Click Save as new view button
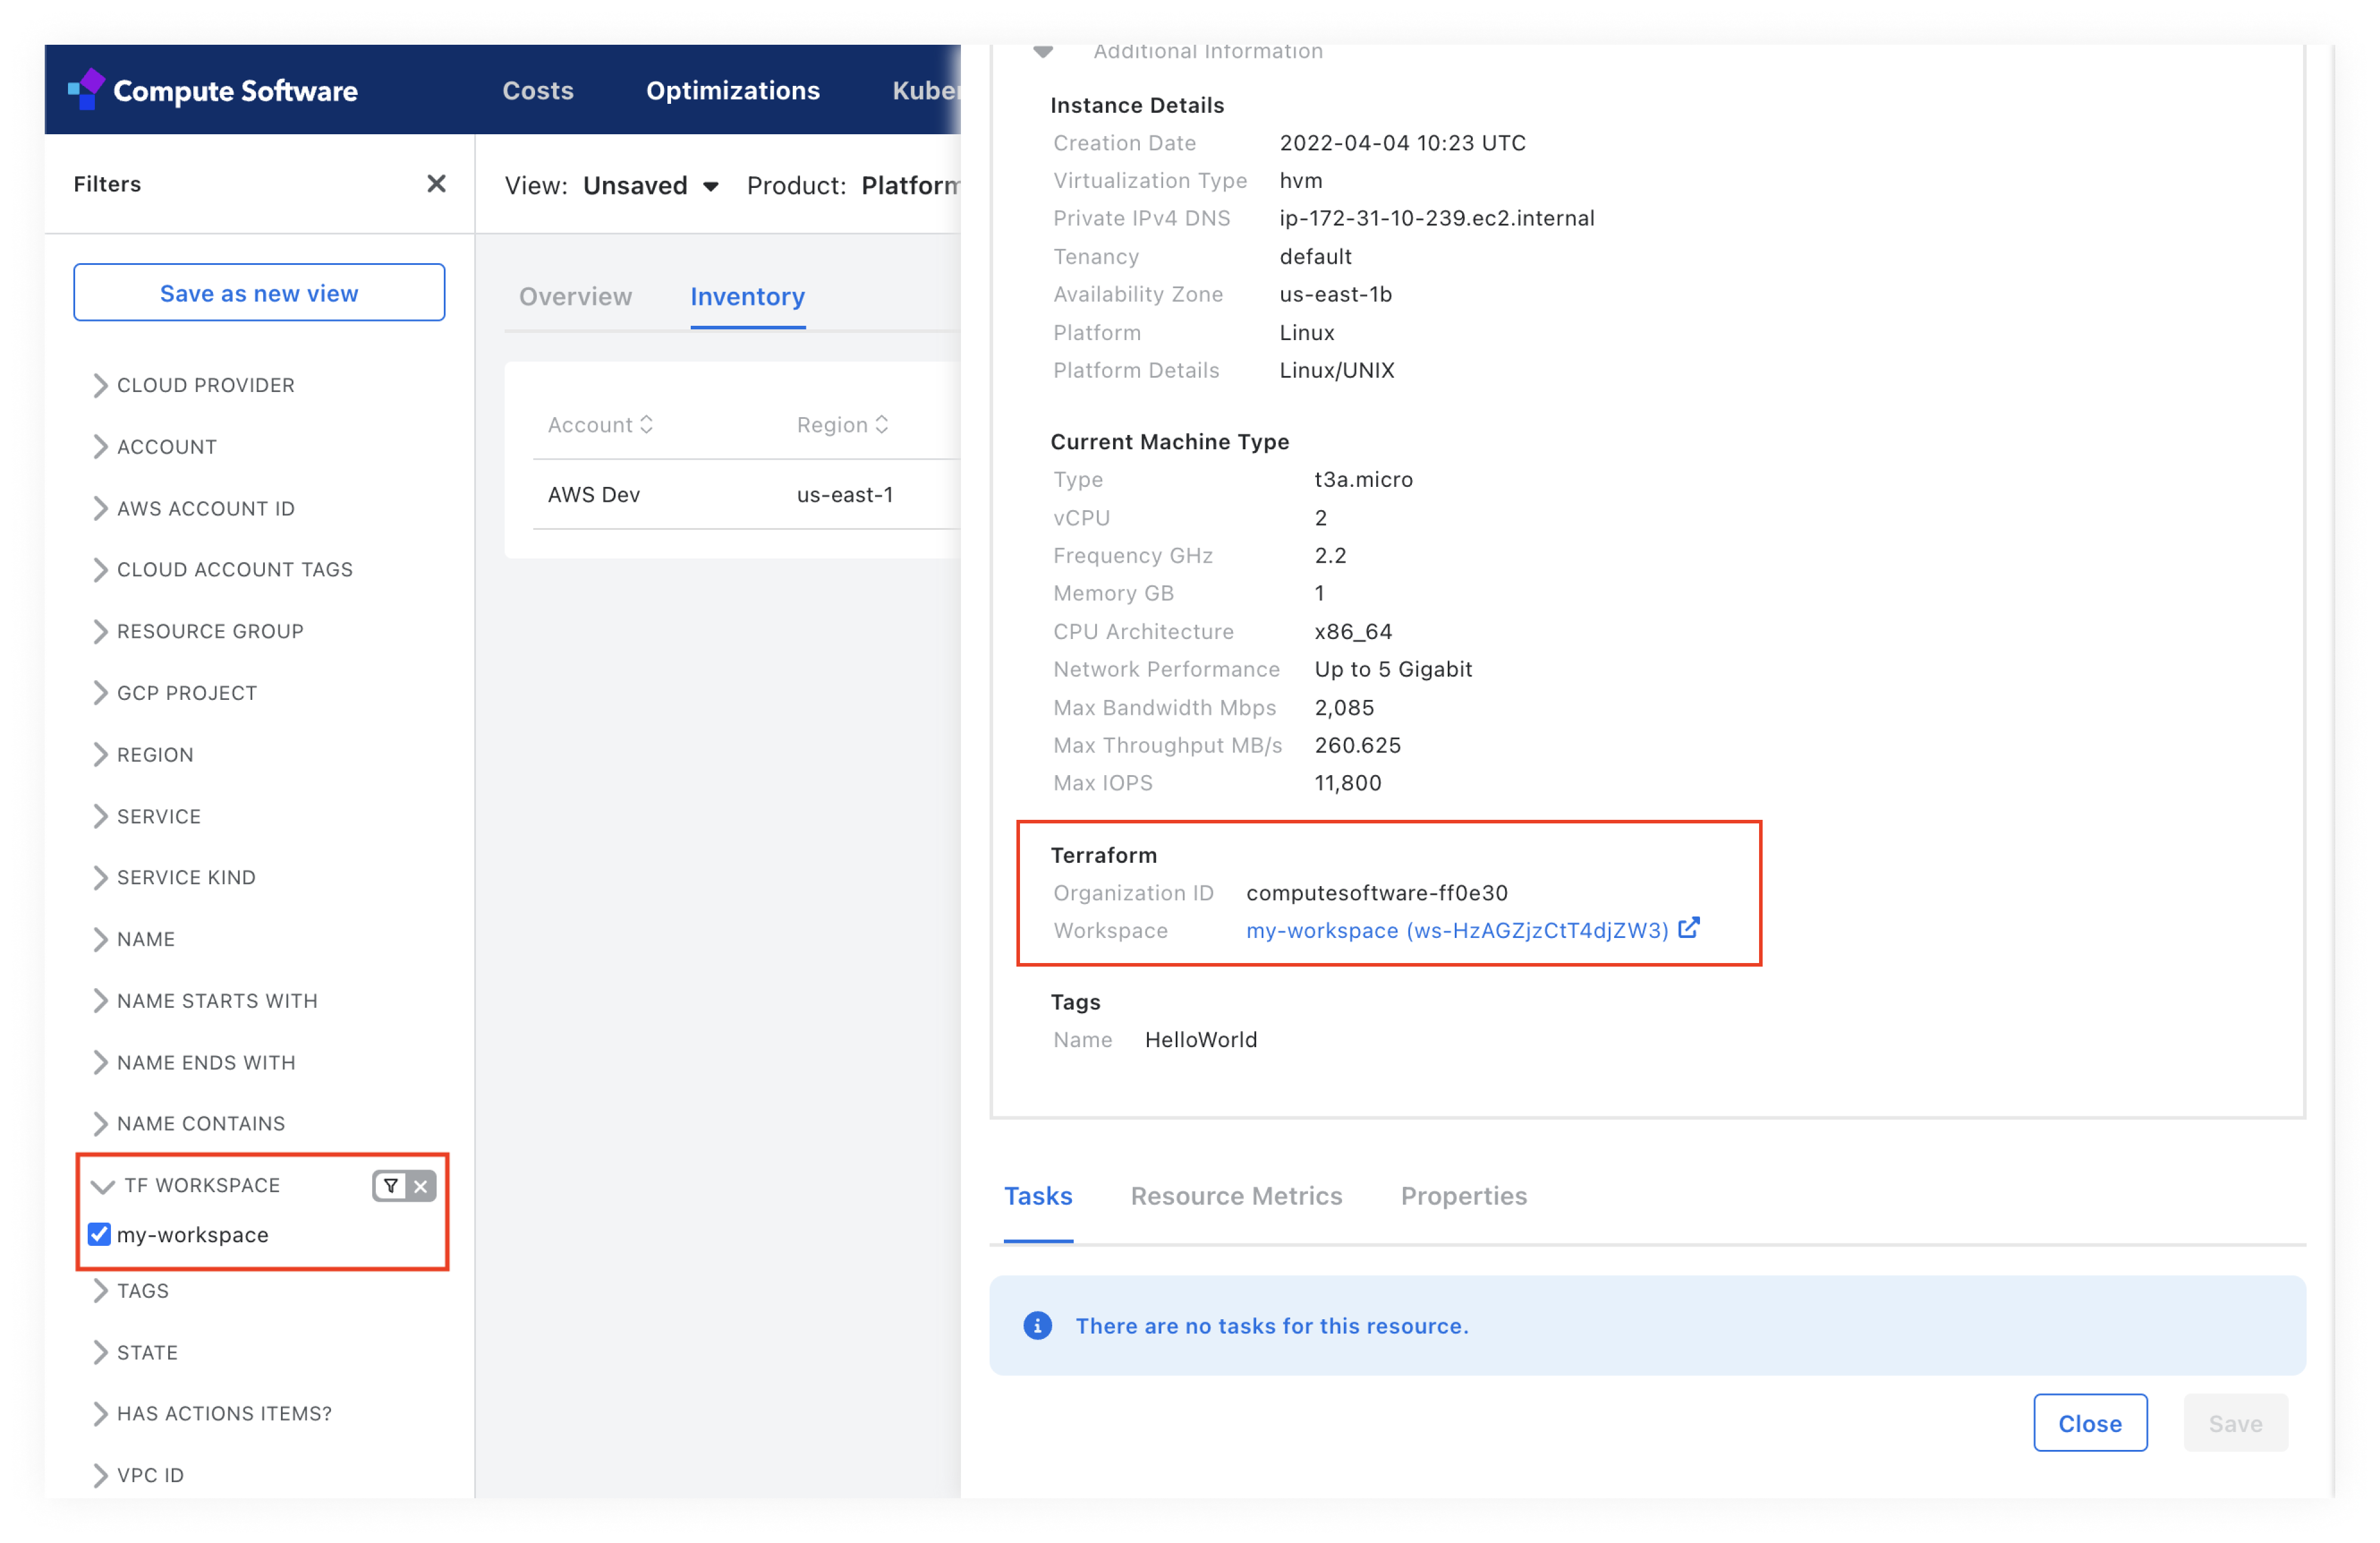The height and width of the screenshot is (1543, 2380). pyautogui.click(x=259, y=293)
